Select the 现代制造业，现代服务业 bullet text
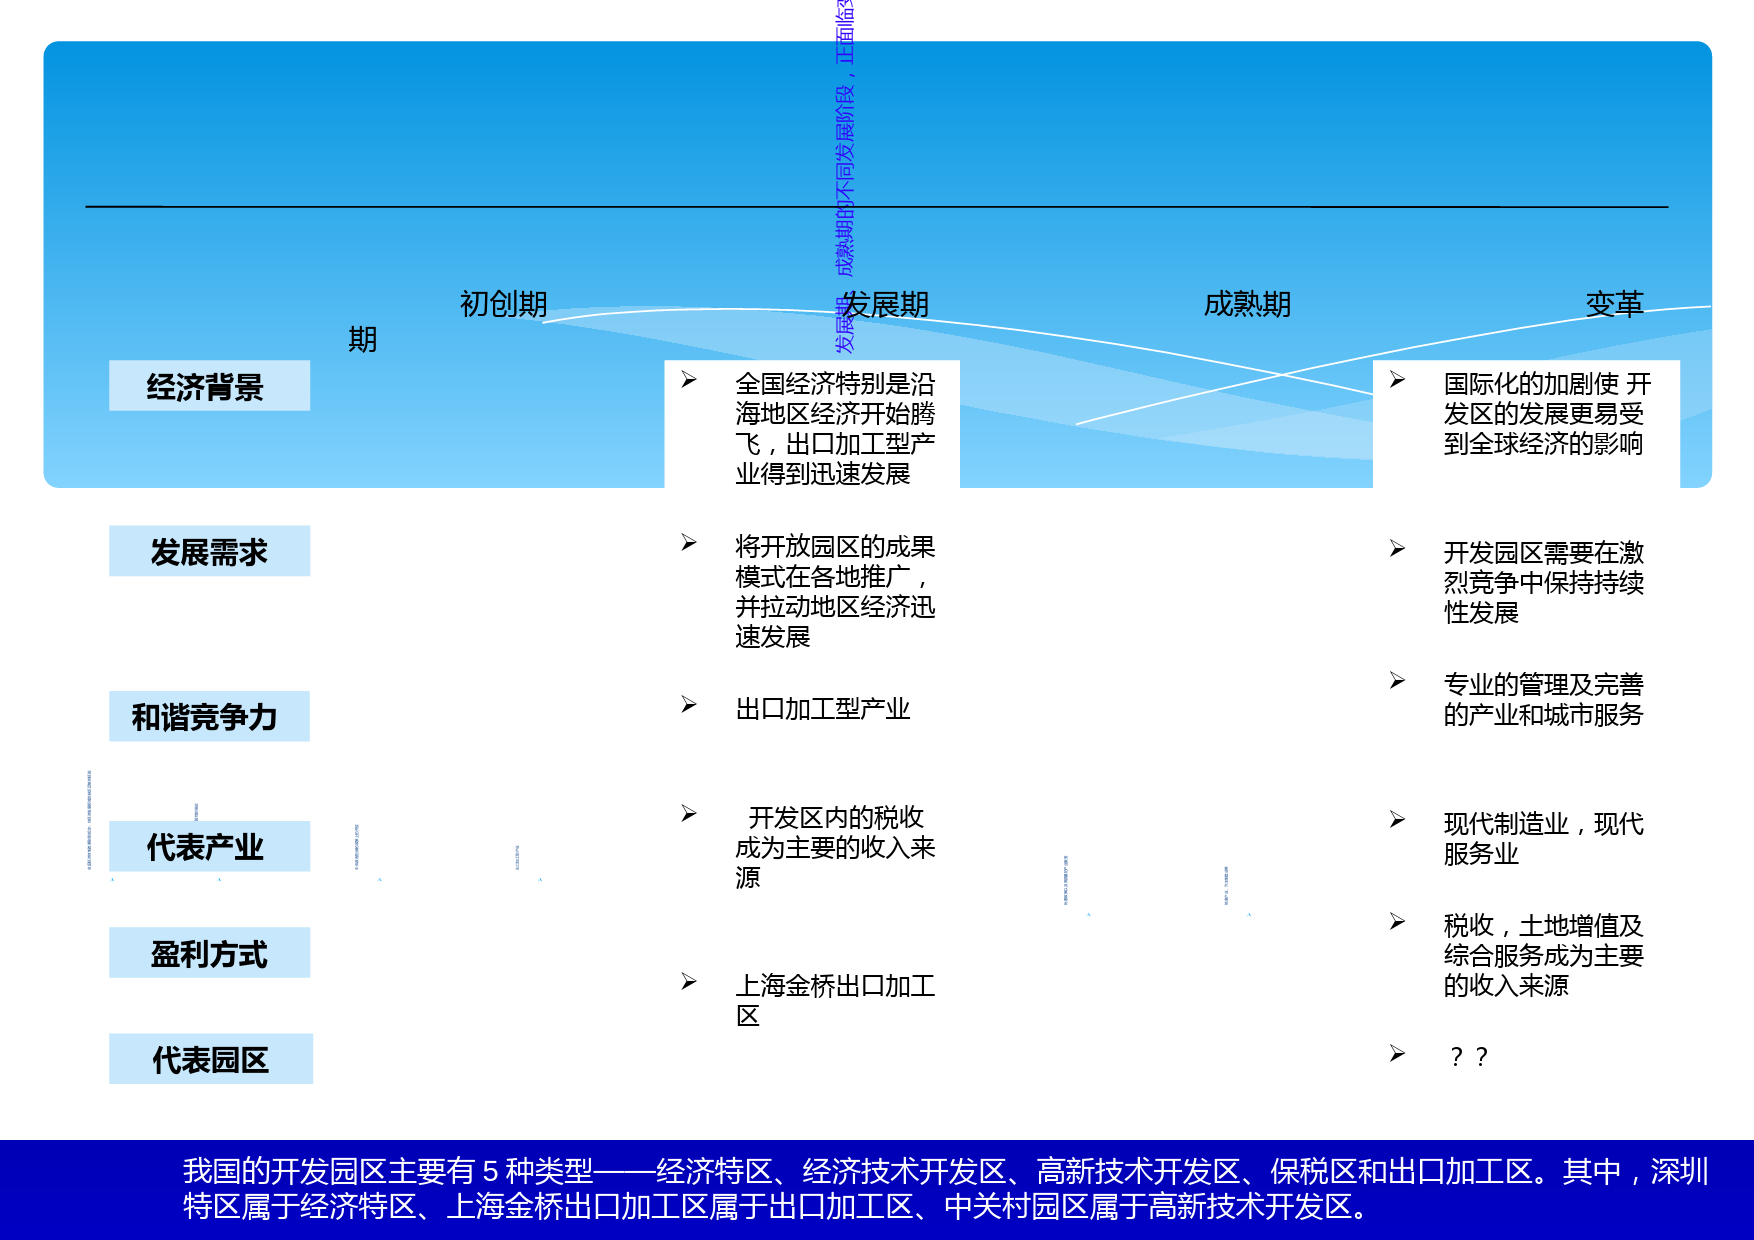The height and width of the screenshot is (1240, 1754). click(x=1543, y=839)
